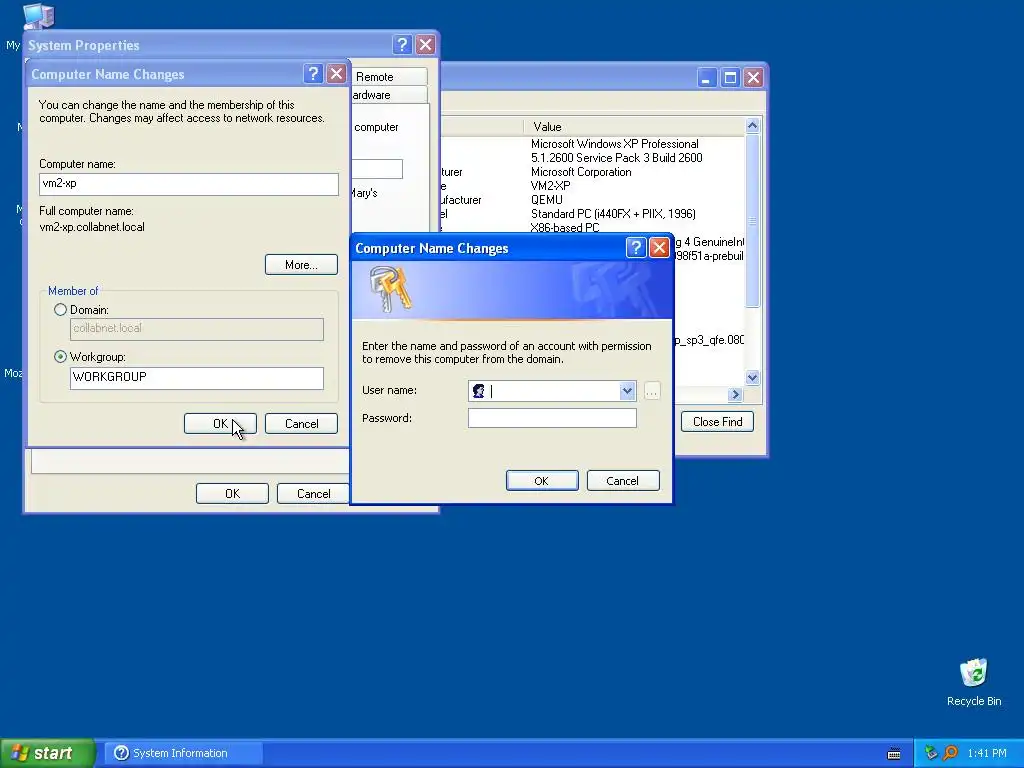Select the 'Standard PC (i440FX + PIIX, 1996)' value
The height and width of the screenshot is (768, 1024).
click(x=613, y=214)
